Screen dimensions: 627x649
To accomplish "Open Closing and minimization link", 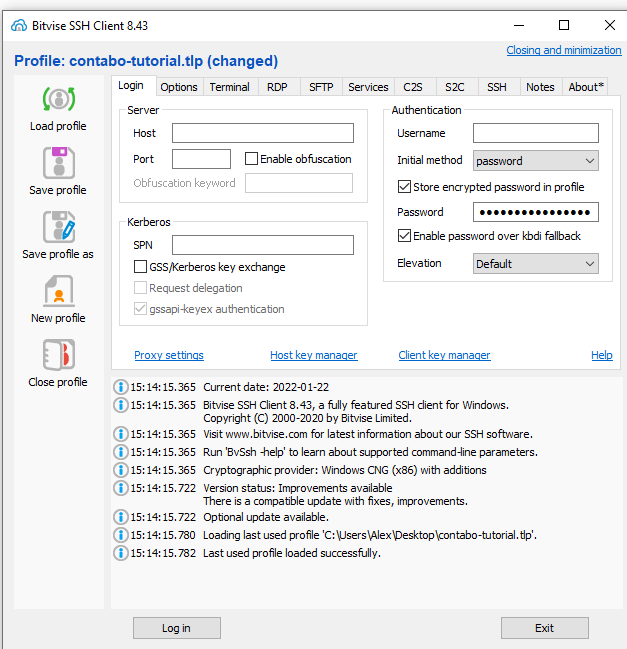I will [x=564, y=50].
